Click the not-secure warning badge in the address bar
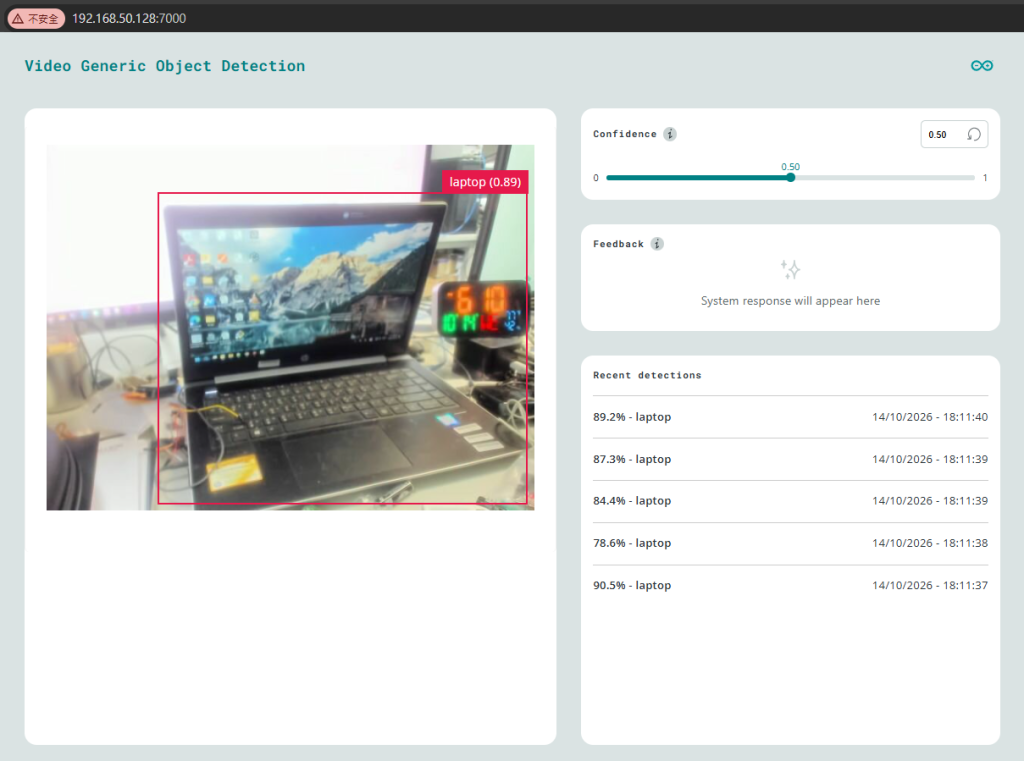 click(36, 18)
